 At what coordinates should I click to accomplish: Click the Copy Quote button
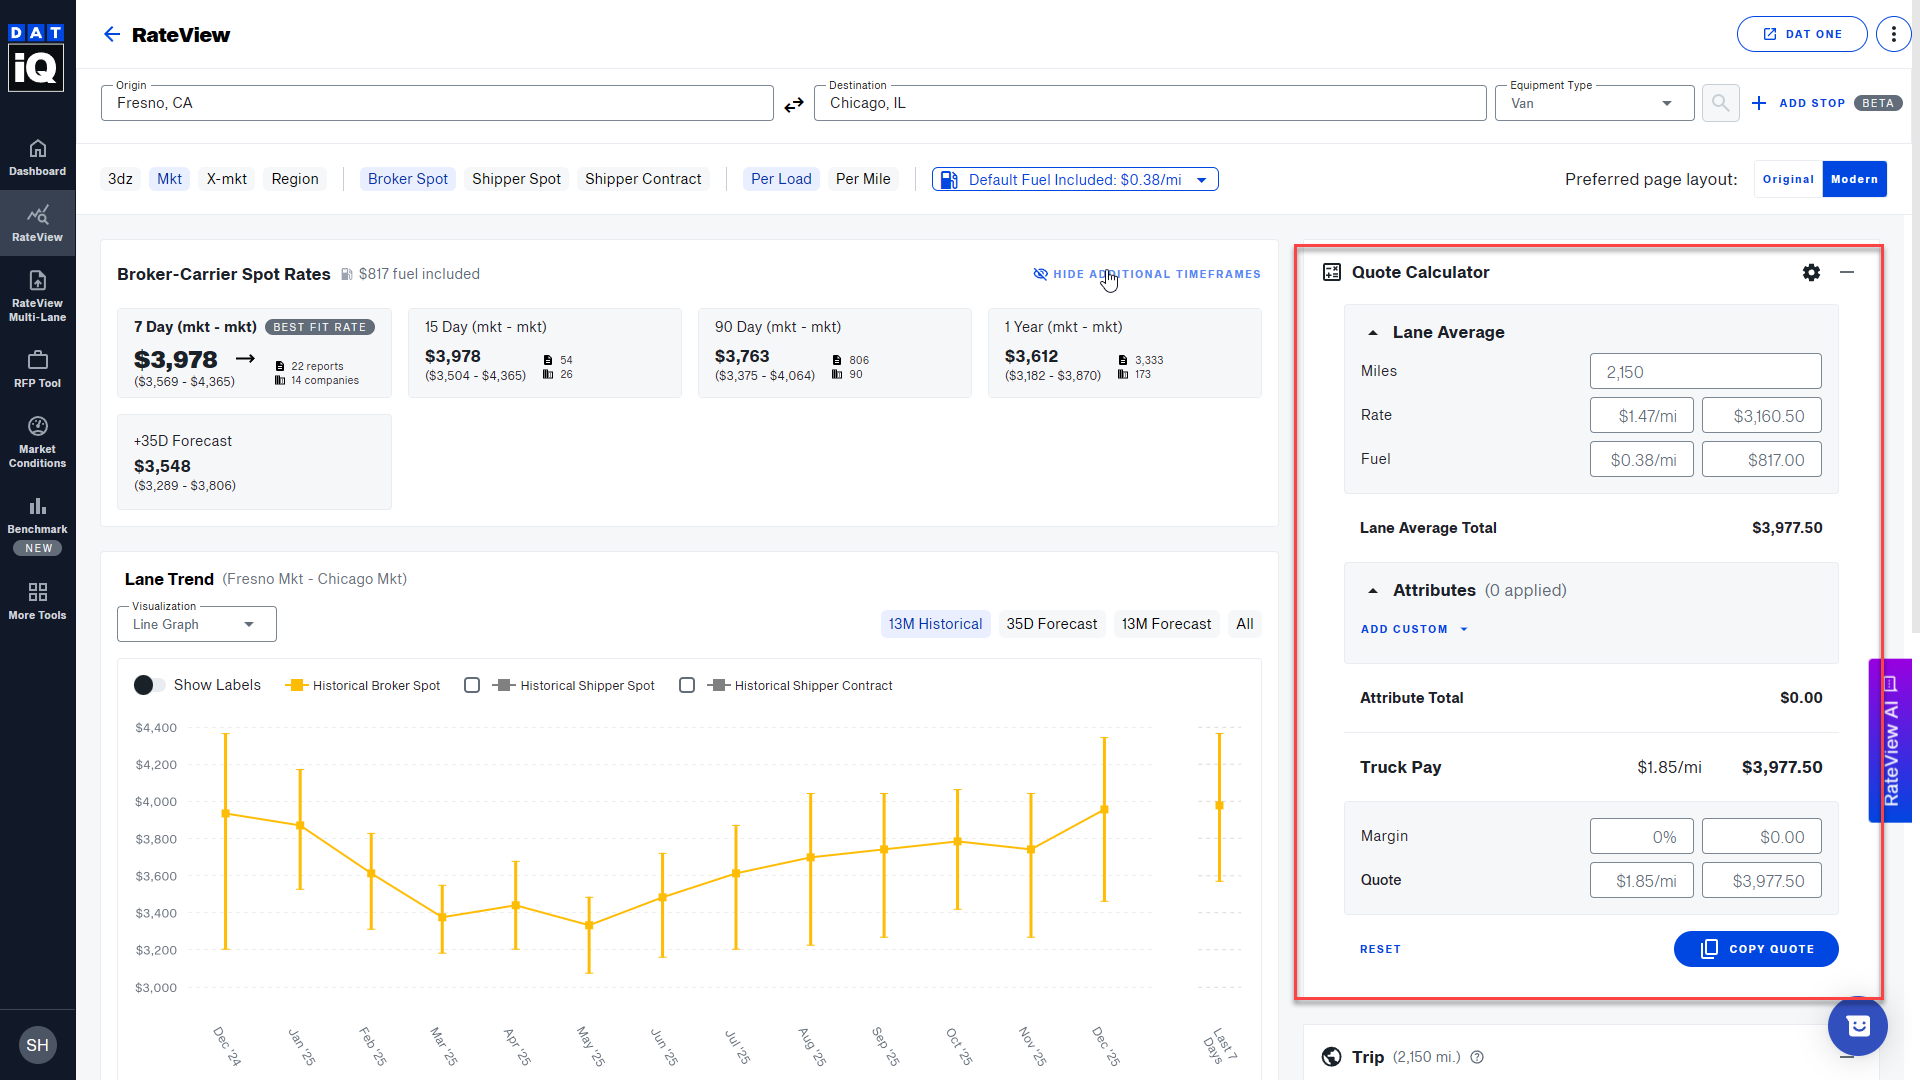pos(1755,949)
